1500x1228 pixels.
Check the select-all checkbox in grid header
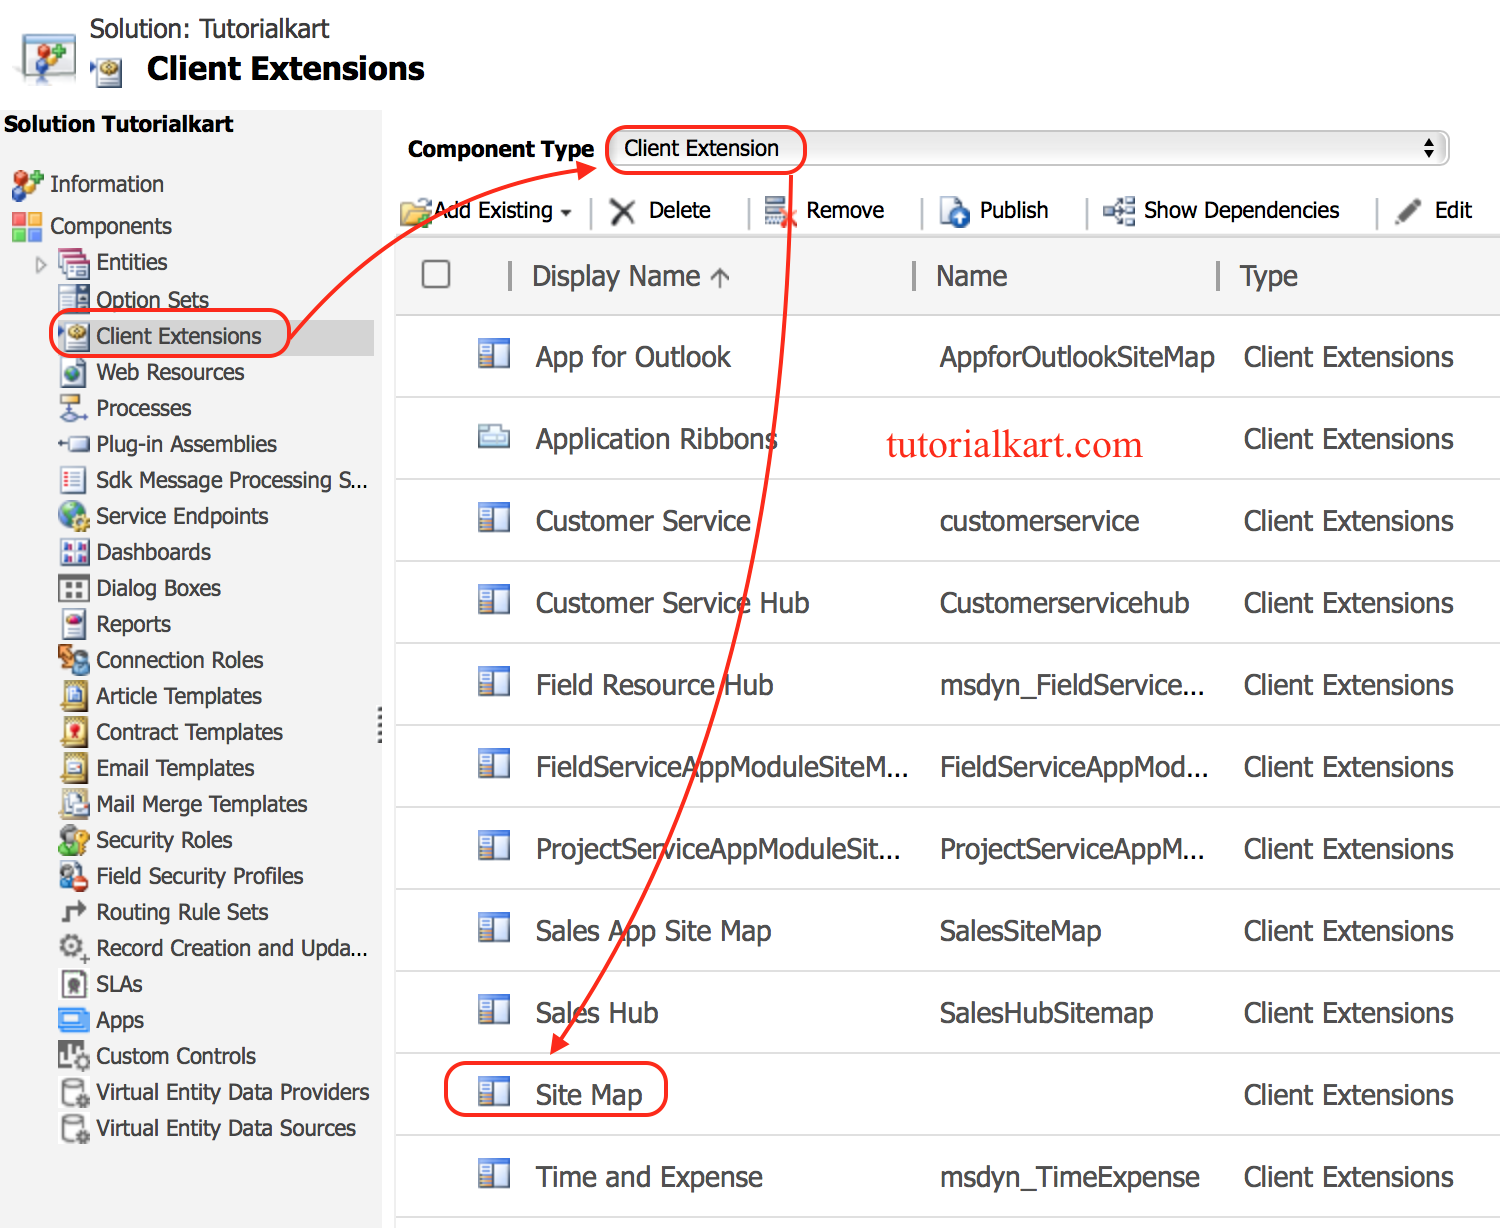click(436, 274)
